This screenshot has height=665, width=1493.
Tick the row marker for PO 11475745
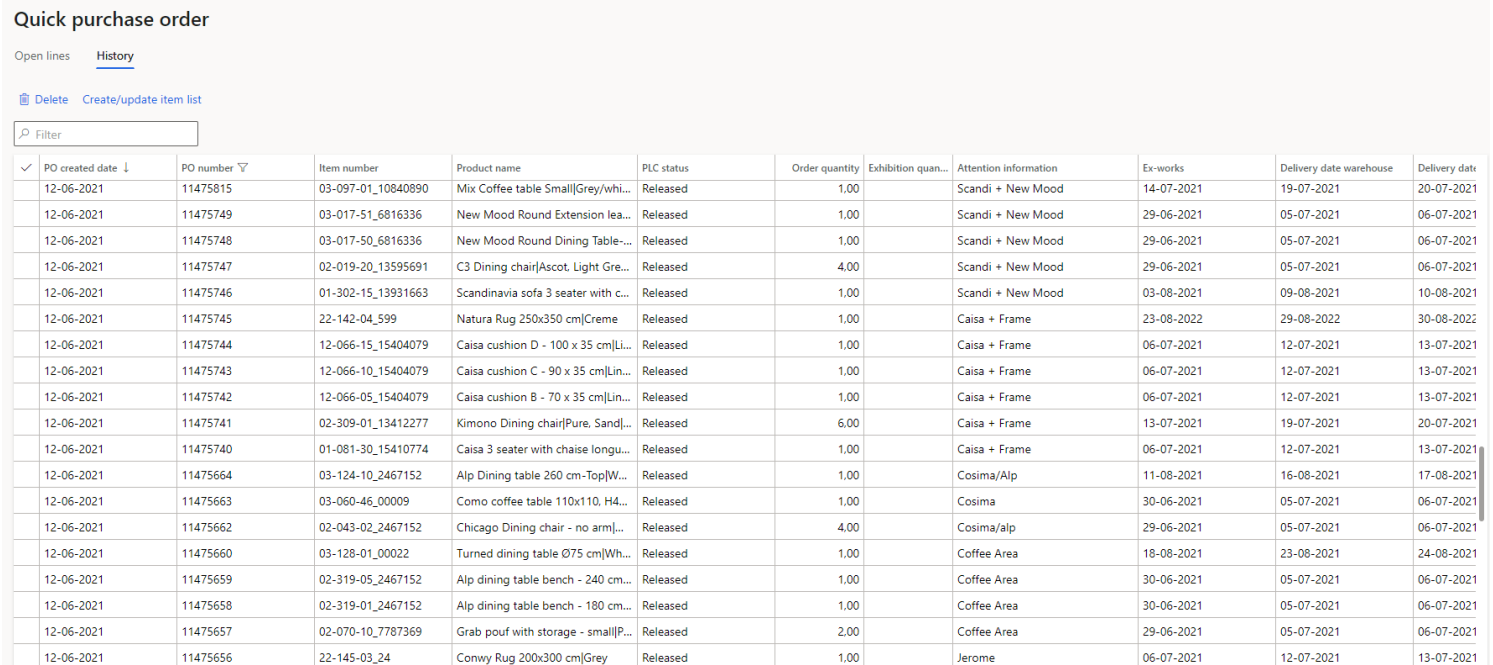(x=26, y=319)
